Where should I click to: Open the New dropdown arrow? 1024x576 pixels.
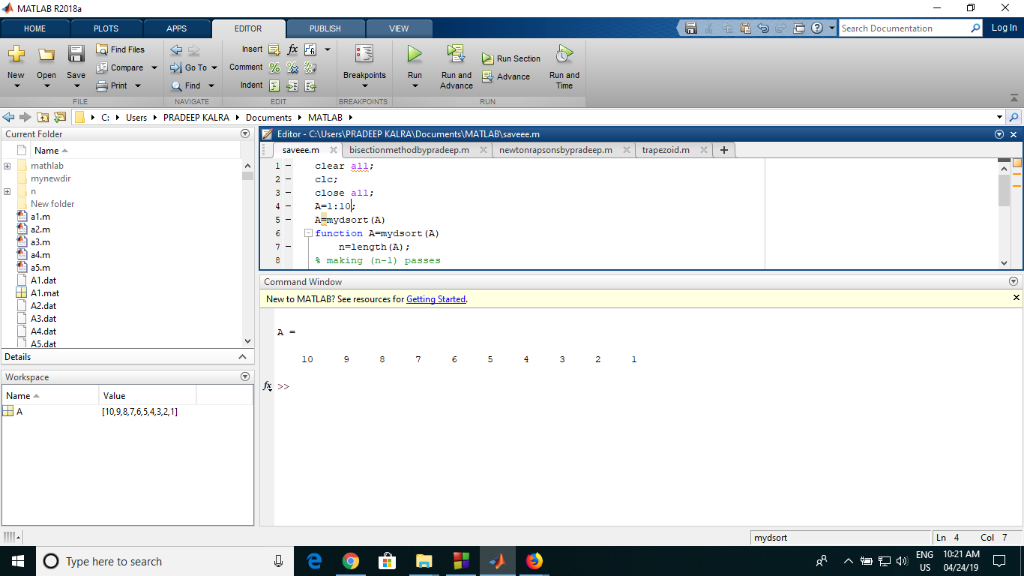(x=16, y=86)
